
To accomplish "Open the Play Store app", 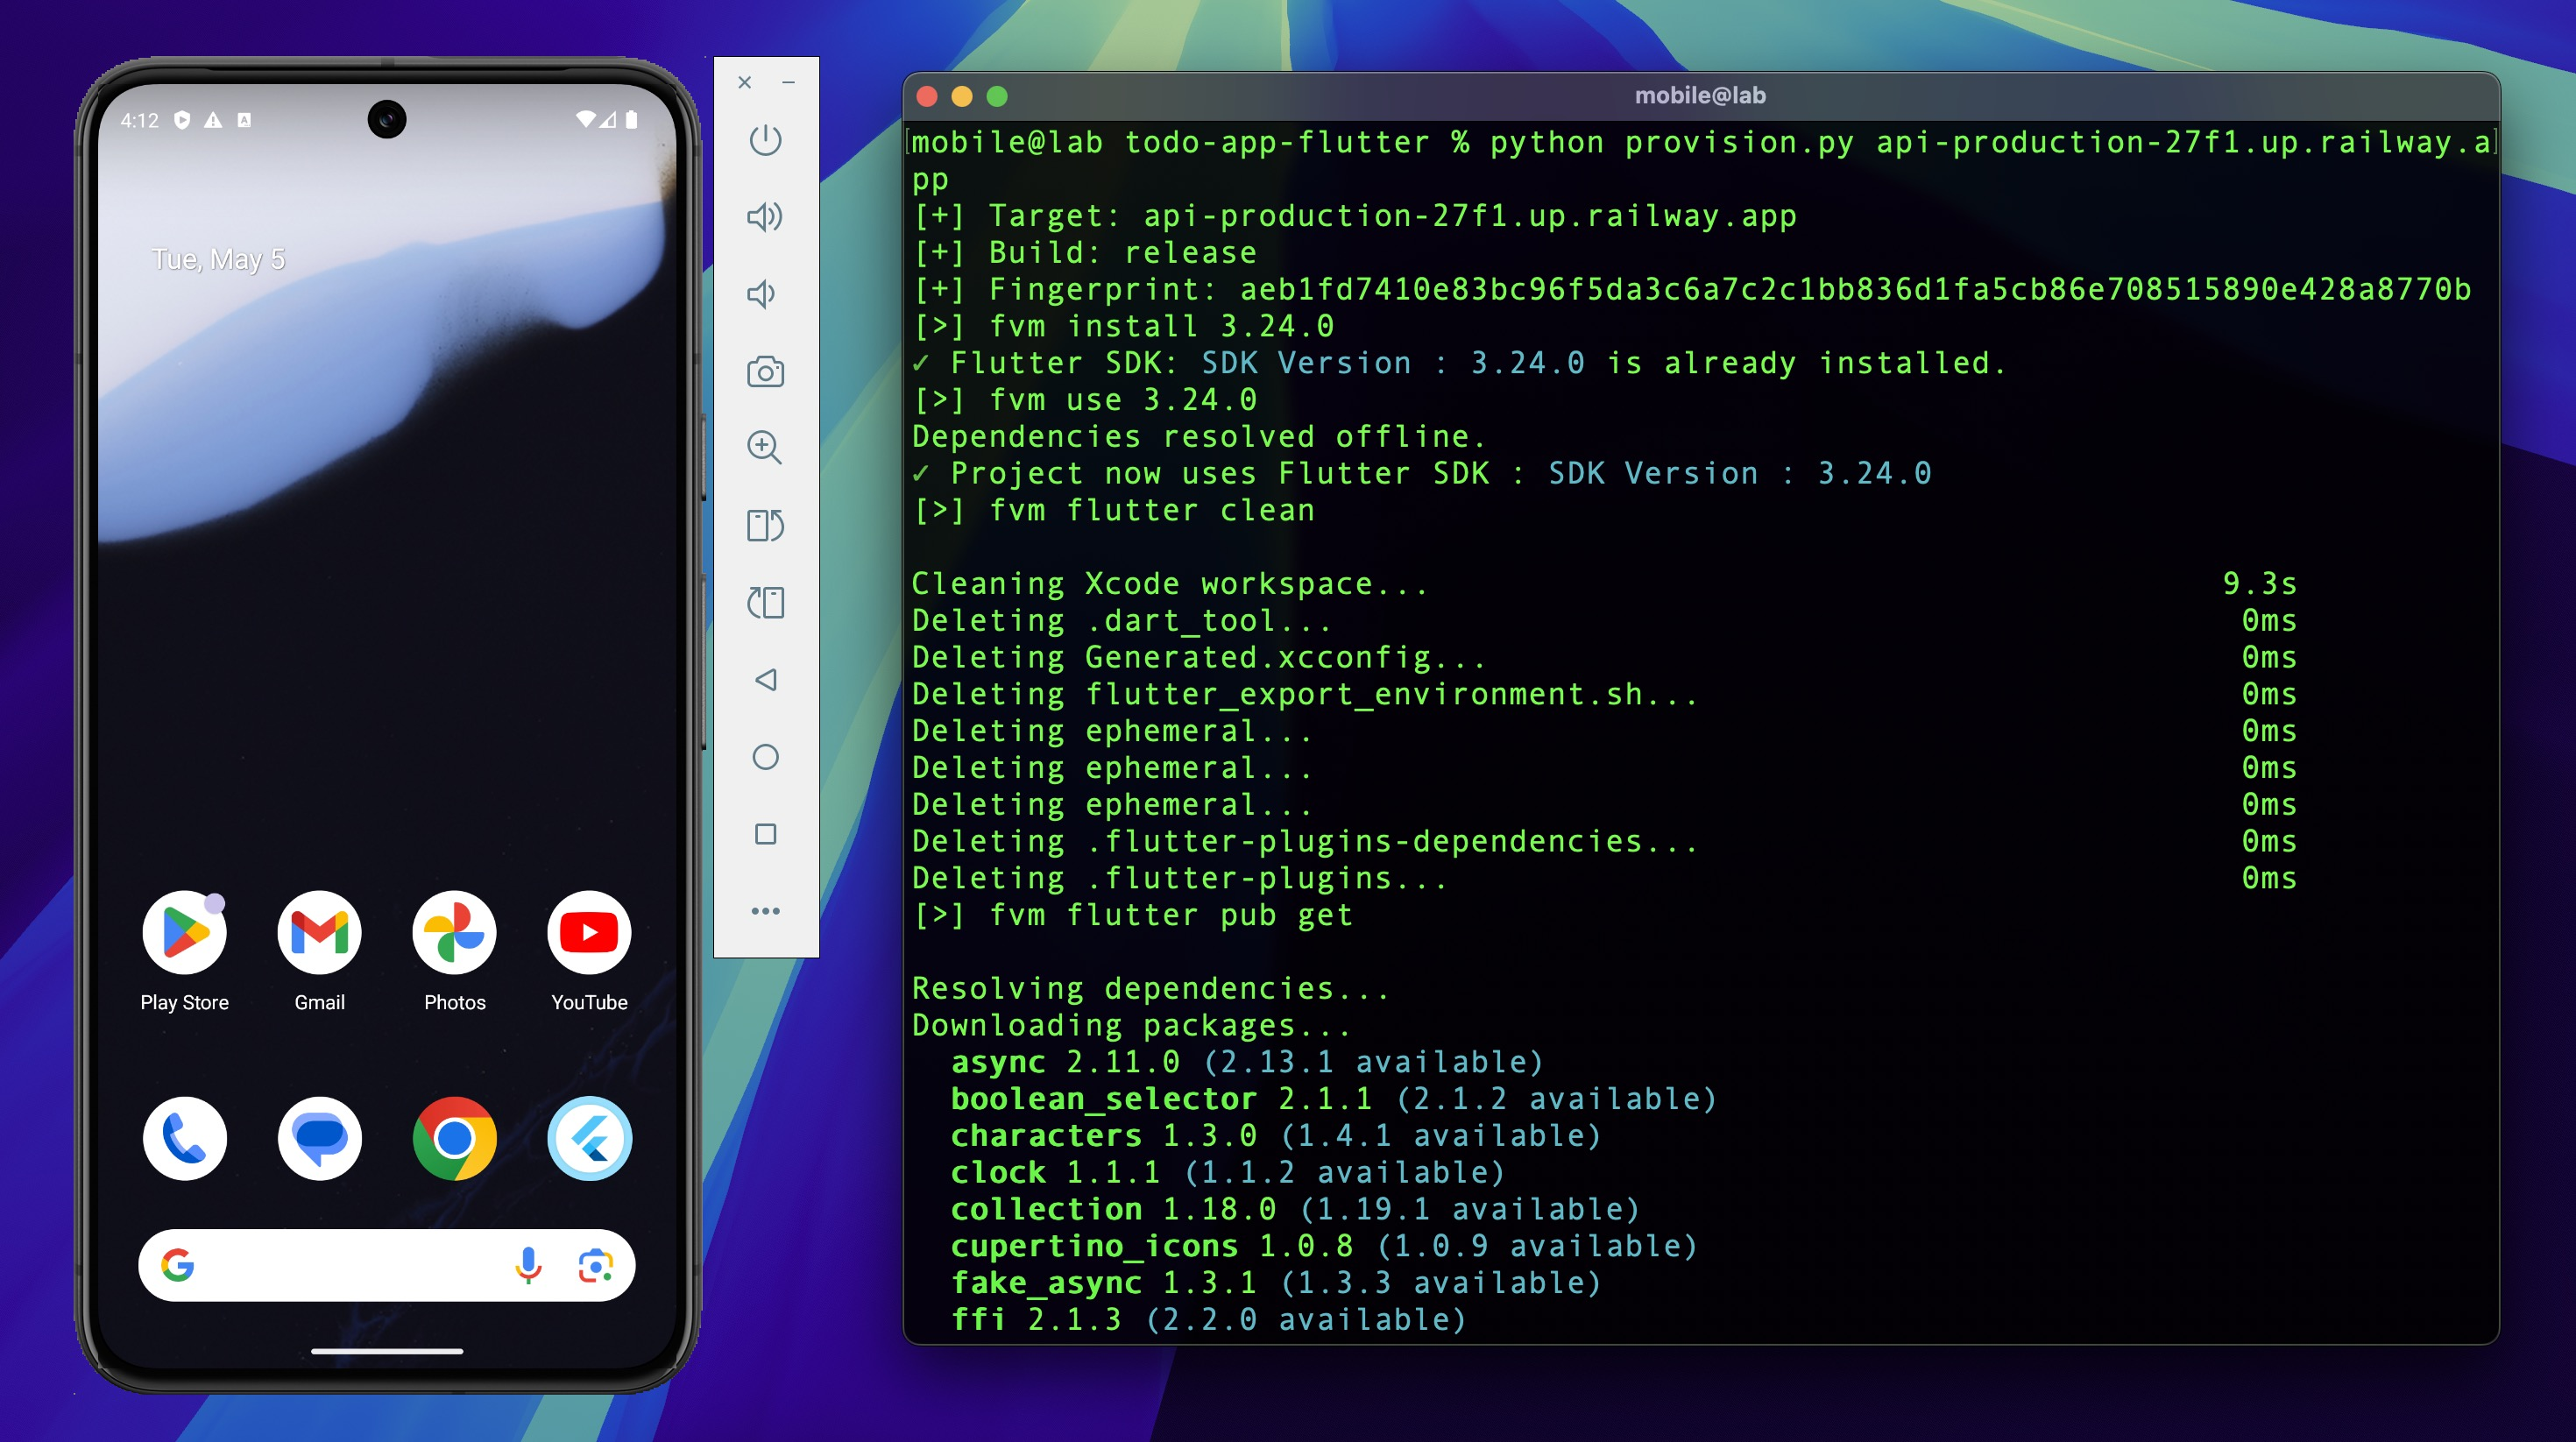I will coord(185,932).
